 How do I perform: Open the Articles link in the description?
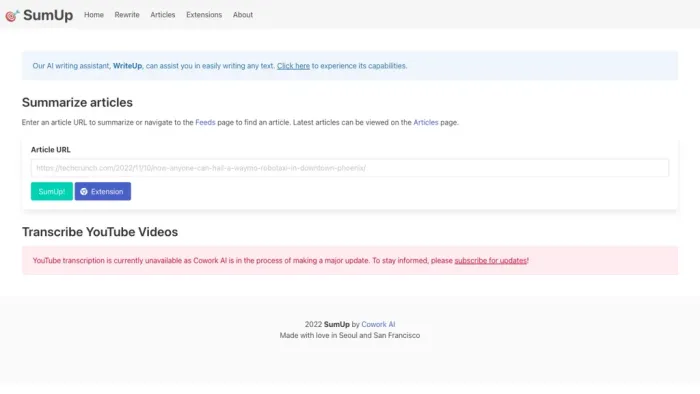426,122
